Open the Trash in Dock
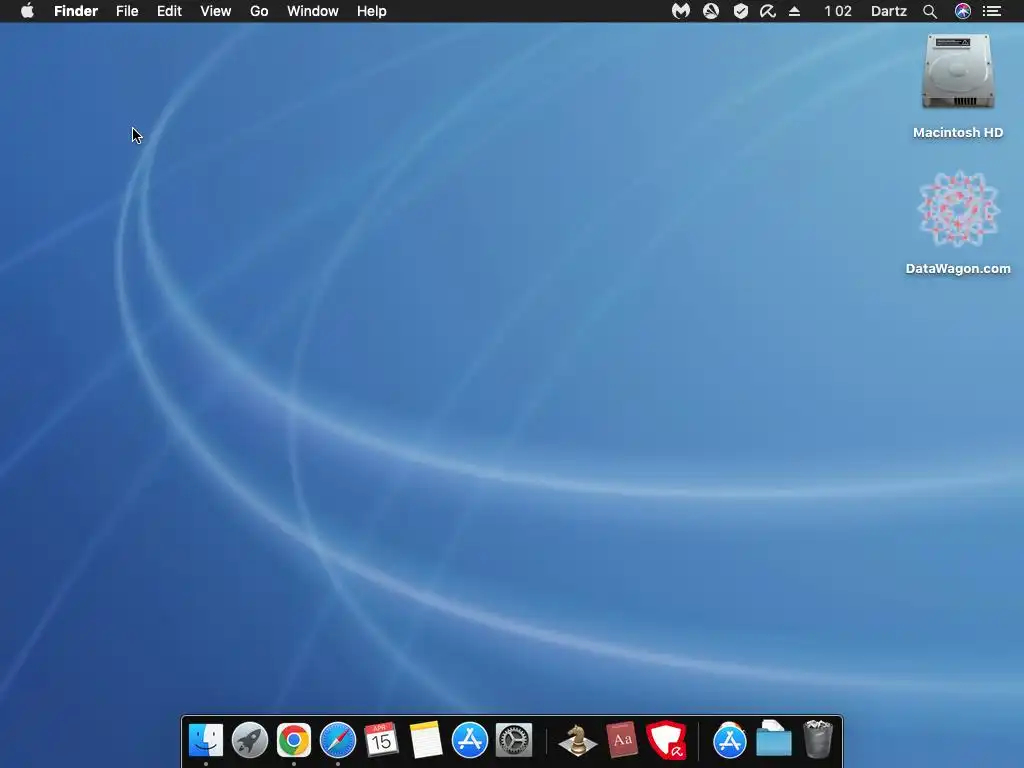 tap(818, 739)
